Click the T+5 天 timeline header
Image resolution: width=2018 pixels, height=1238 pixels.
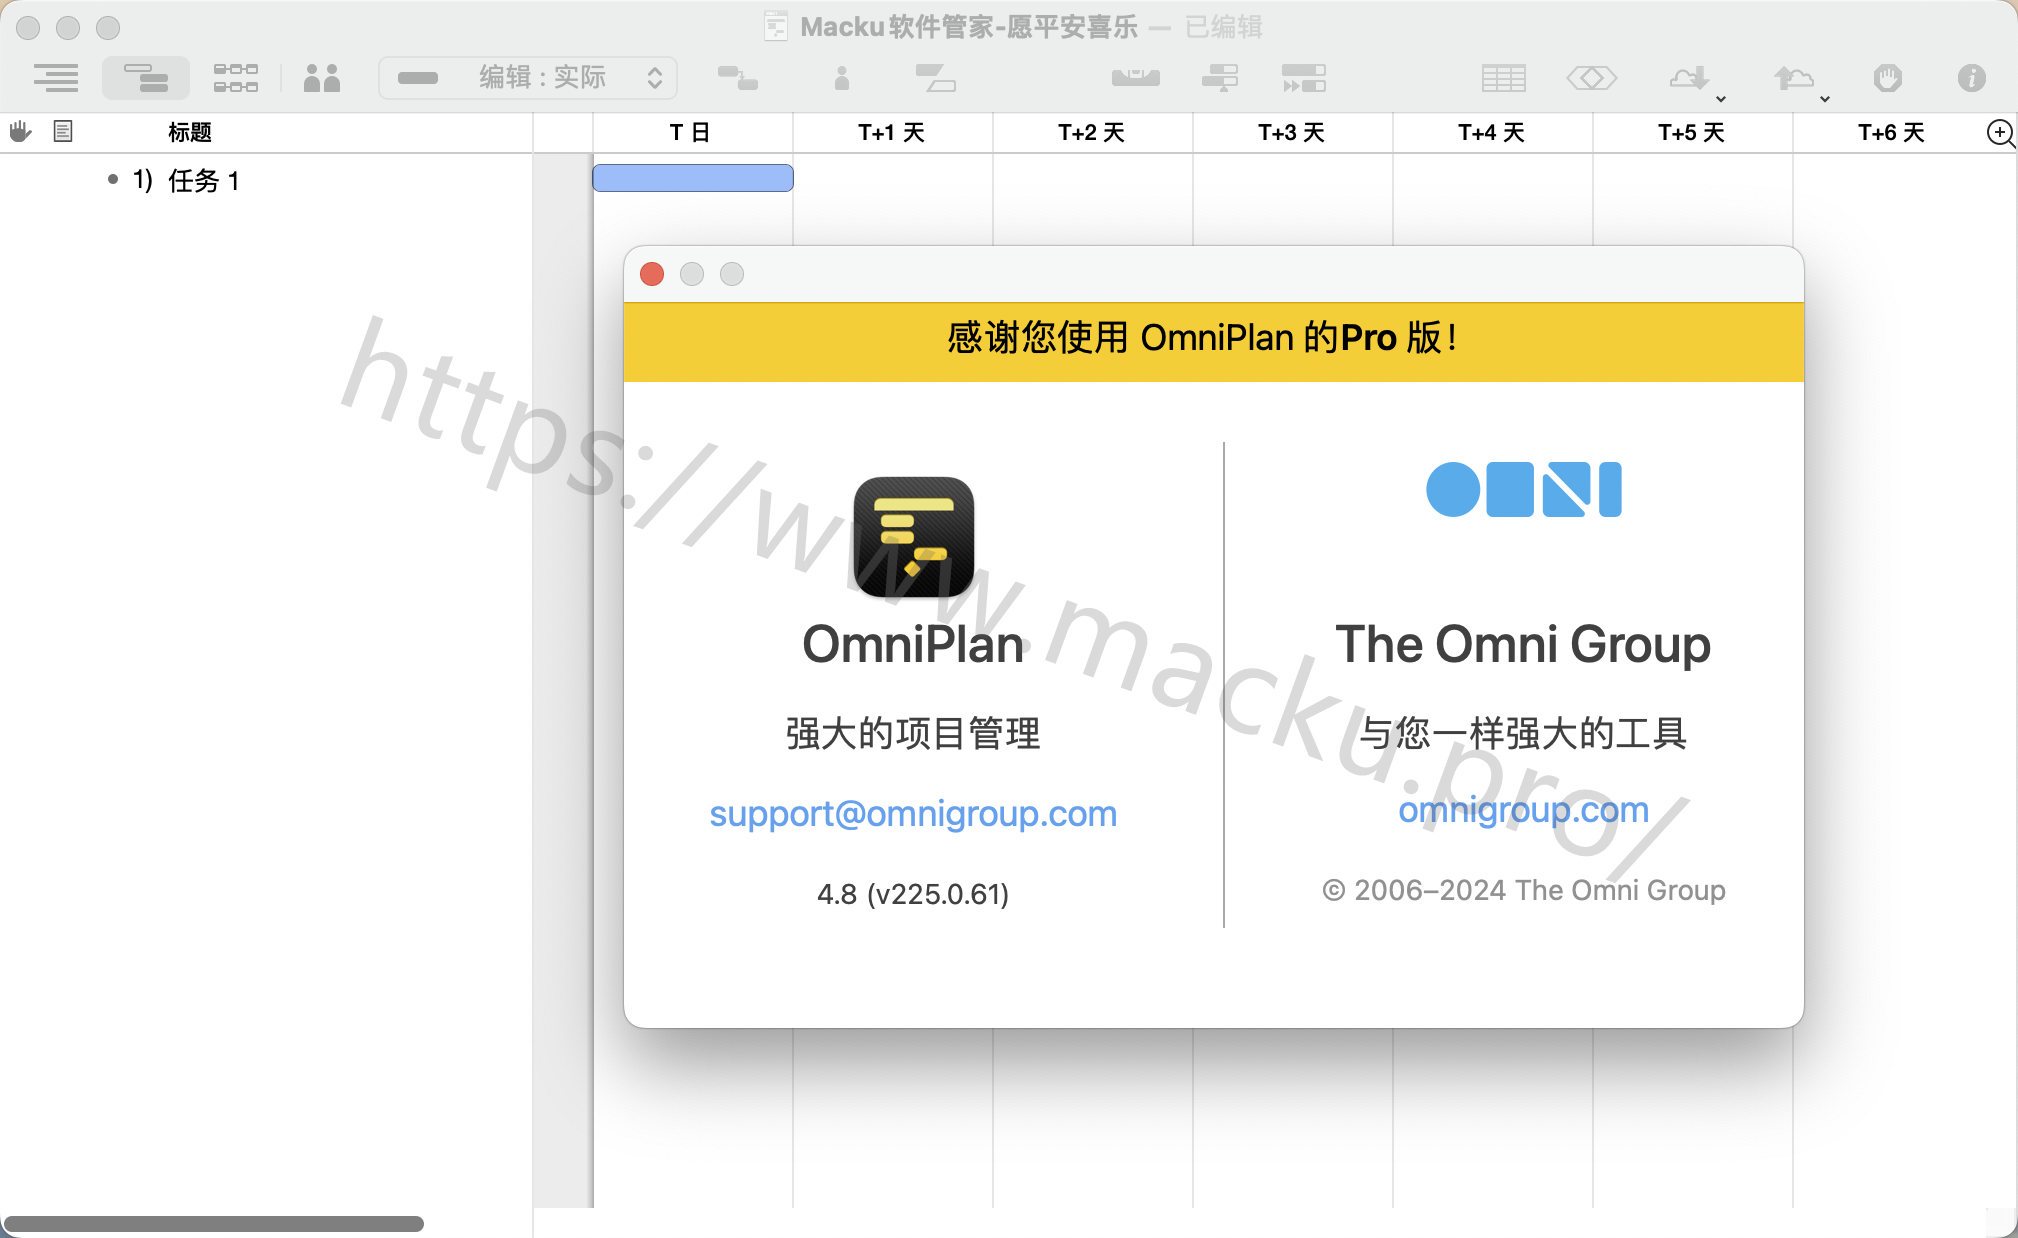click(1691, 132)
